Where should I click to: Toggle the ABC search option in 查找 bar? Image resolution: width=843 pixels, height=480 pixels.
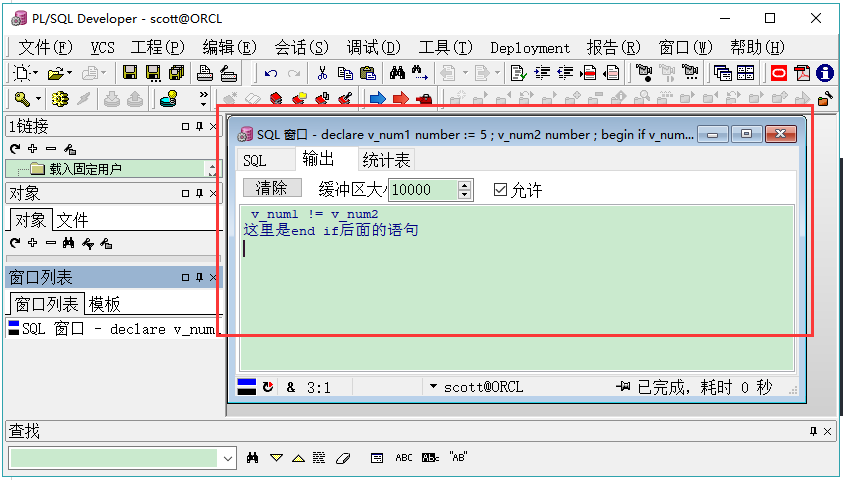404,457
